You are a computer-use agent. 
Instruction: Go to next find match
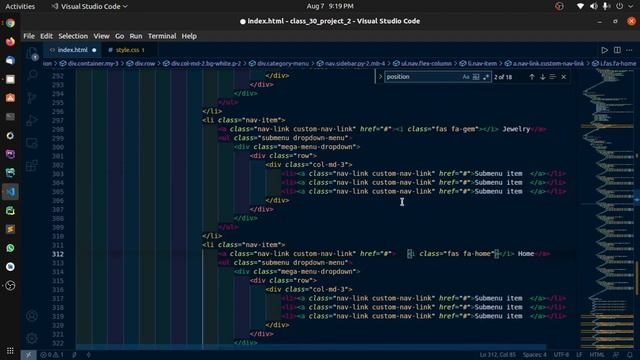tap(542, 77)
